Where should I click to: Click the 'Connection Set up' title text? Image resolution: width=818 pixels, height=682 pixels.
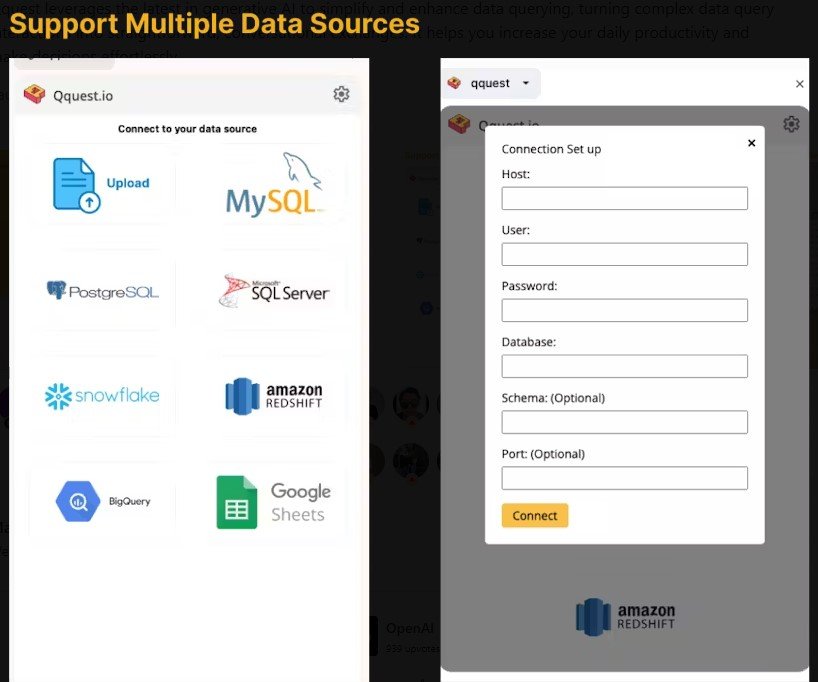point(551,149)
